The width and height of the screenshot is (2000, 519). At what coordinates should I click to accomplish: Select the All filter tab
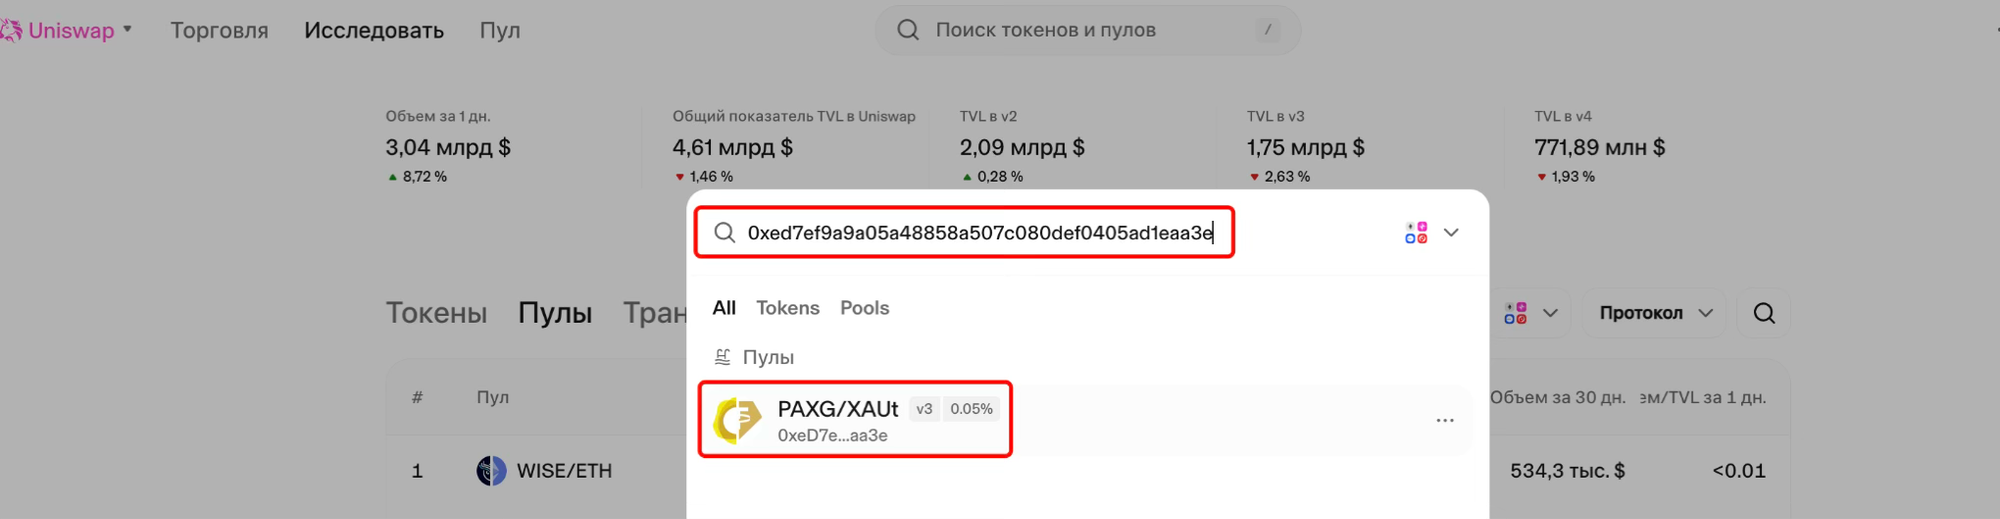click(x=724, y=308)
